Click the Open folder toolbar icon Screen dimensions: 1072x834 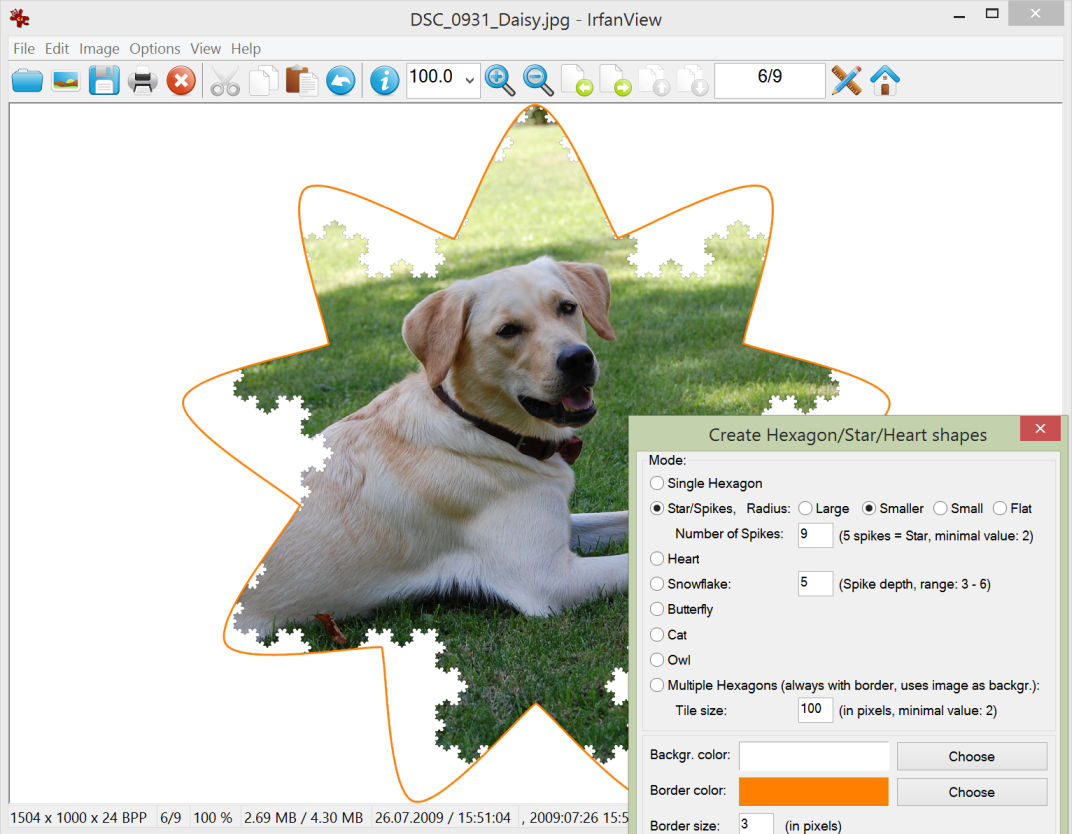[x=27, y=80]
